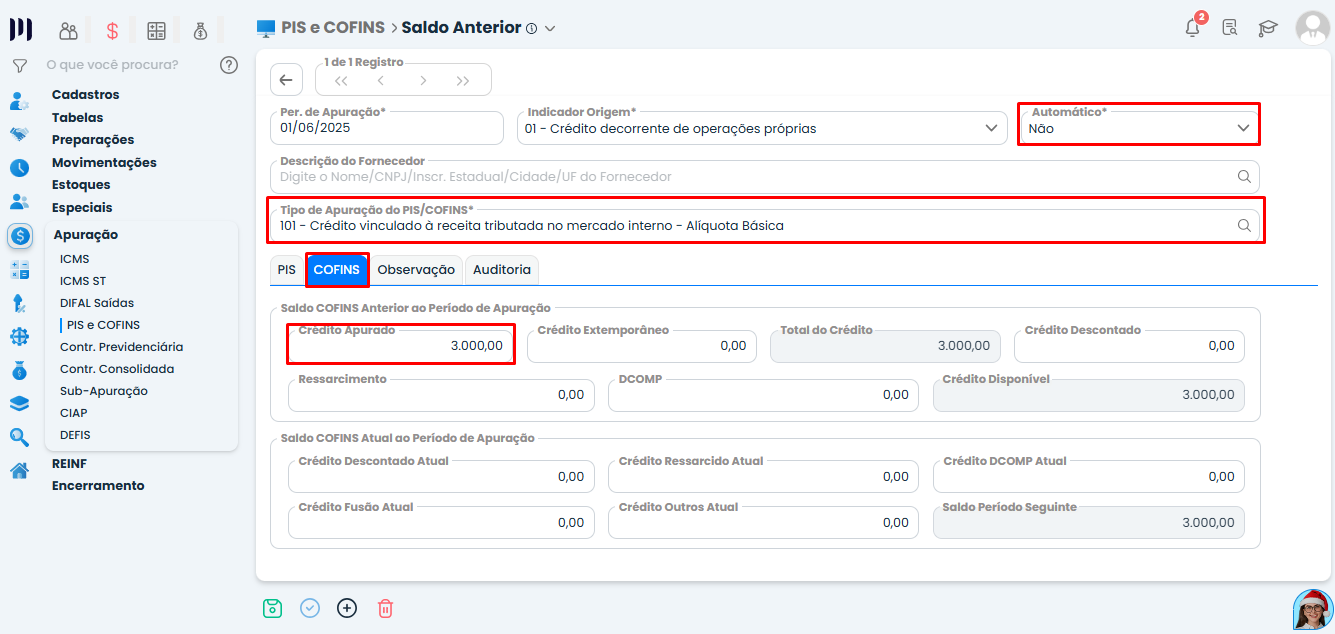Add a new record via the plus icon
Screen dimensions: 1335x634
(x=347, y=607)
